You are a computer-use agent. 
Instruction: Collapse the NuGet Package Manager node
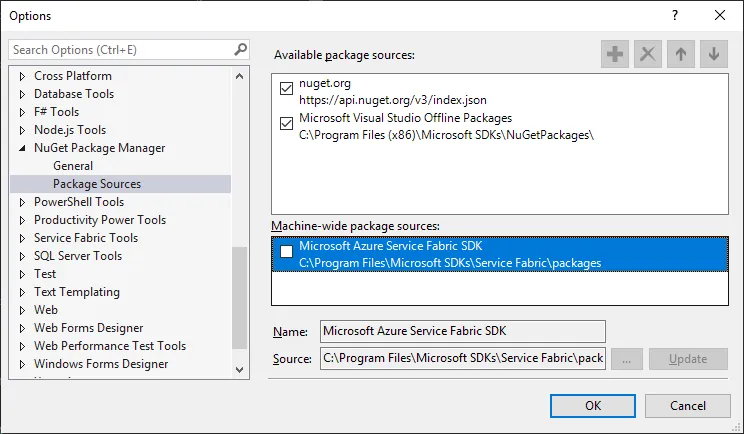pyautogui.click(x=22, y=148)
